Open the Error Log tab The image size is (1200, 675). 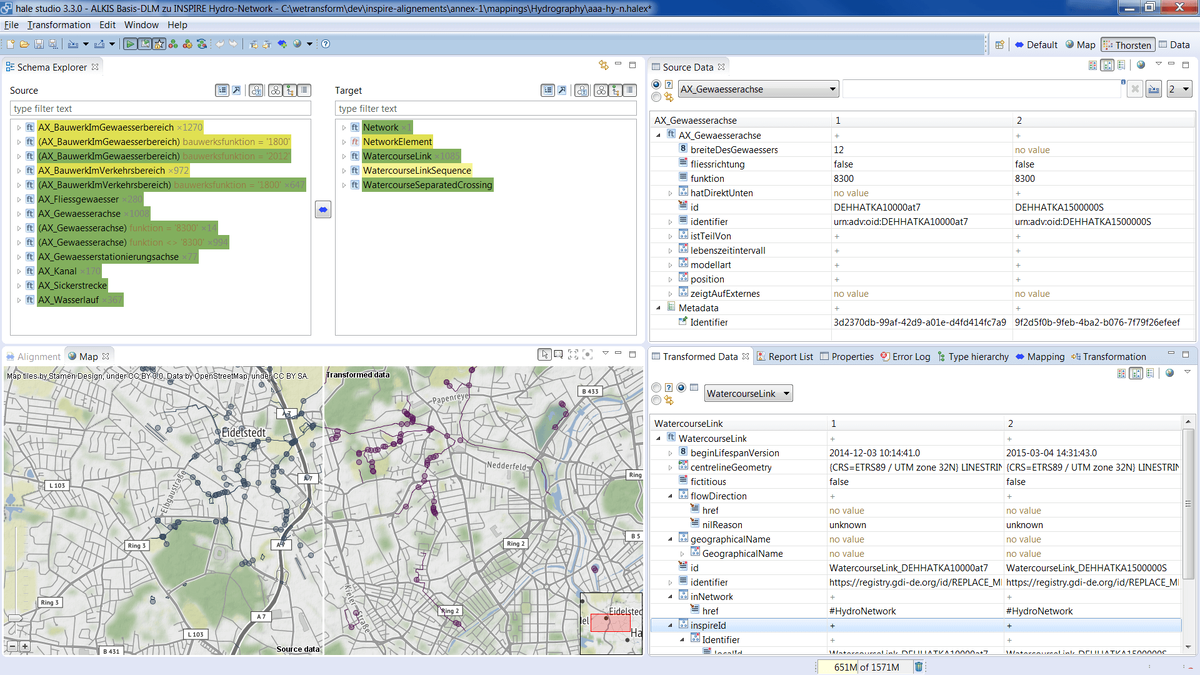[905, 356]
